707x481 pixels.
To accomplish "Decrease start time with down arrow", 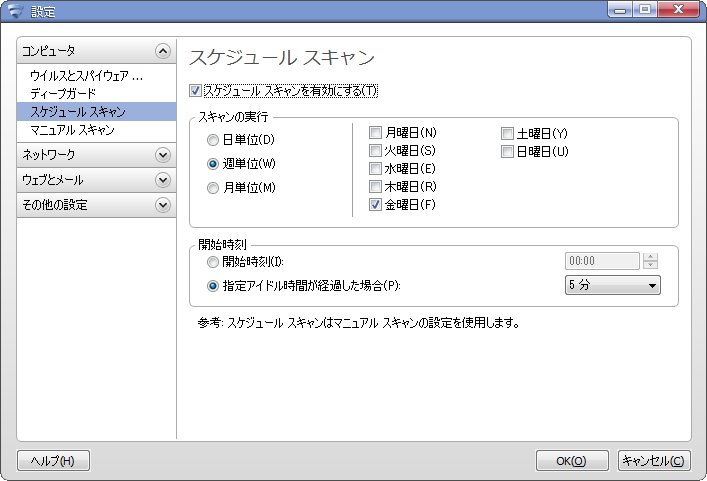I will [650, 265].
